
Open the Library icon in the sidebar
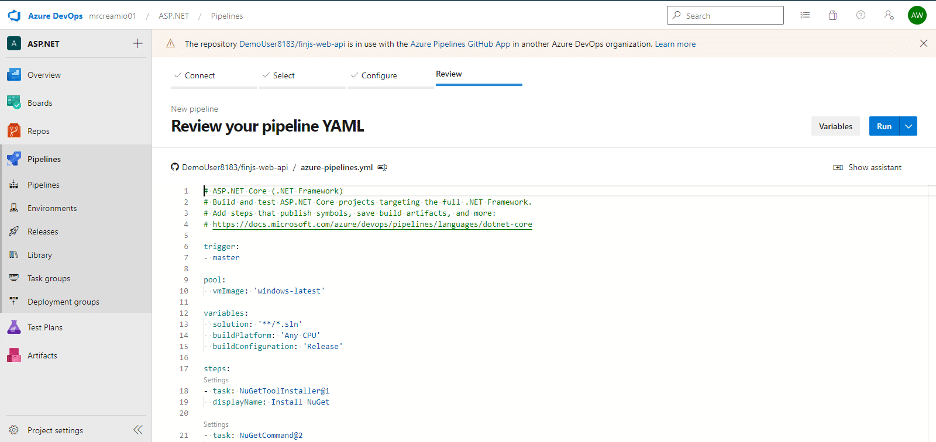coord(15,255)
